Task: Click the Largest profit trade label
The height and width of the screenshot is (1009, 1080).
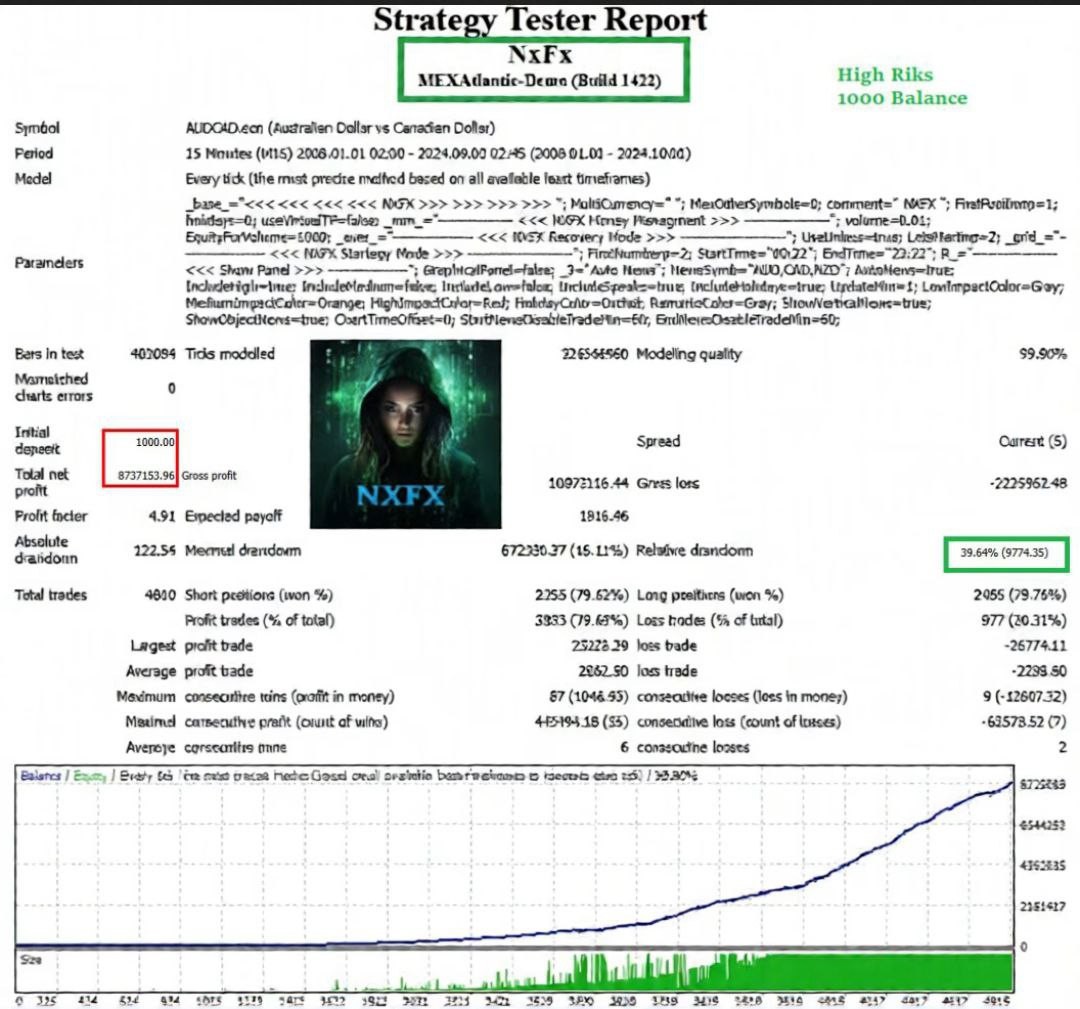Action: pyautogui.click(x=191, y=645)
